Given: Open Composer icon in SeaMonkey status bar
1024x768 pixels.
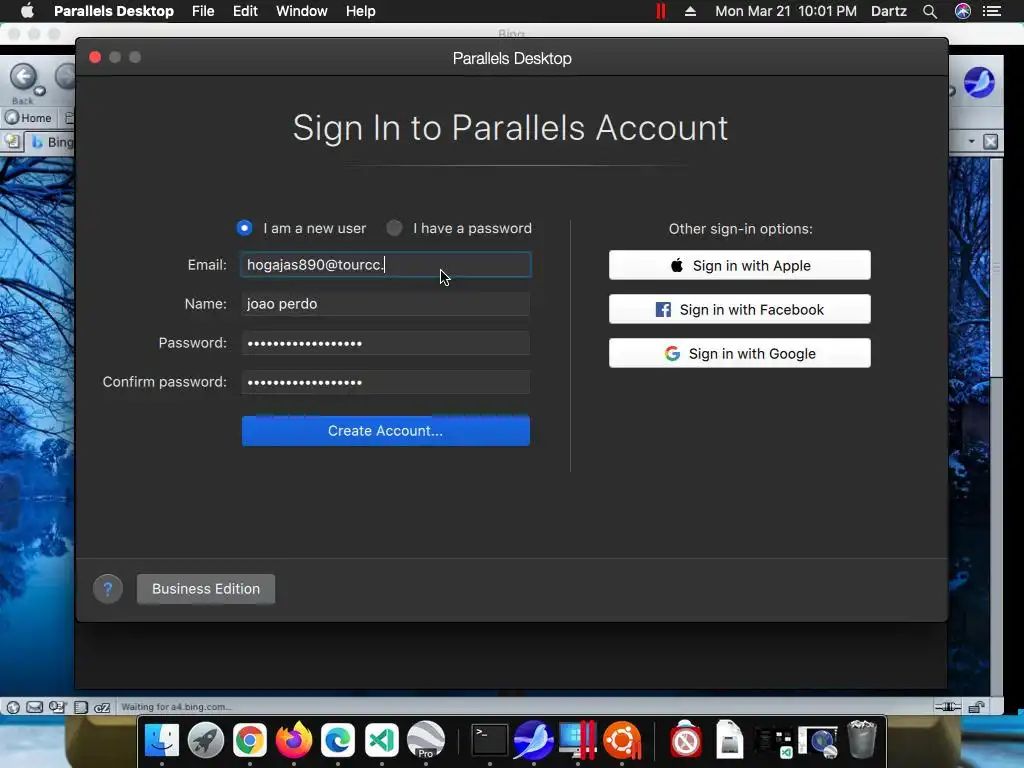Looking at the screenshot, I should 57,707.
